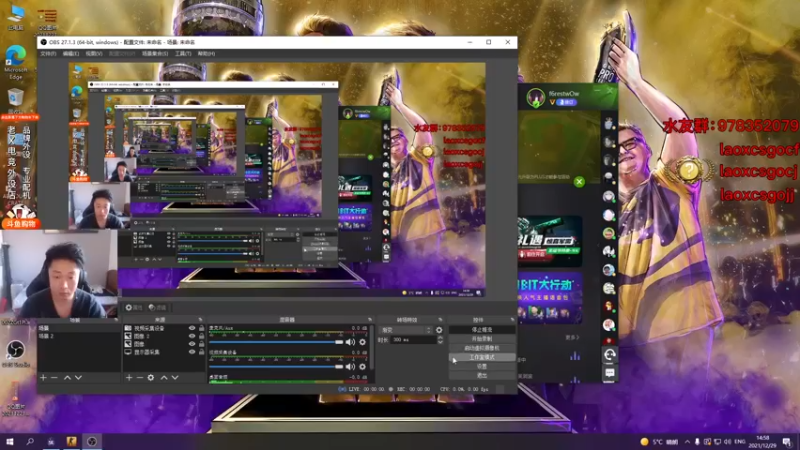Pop out the Audio Mixer dock panel

tap(370, 320)
